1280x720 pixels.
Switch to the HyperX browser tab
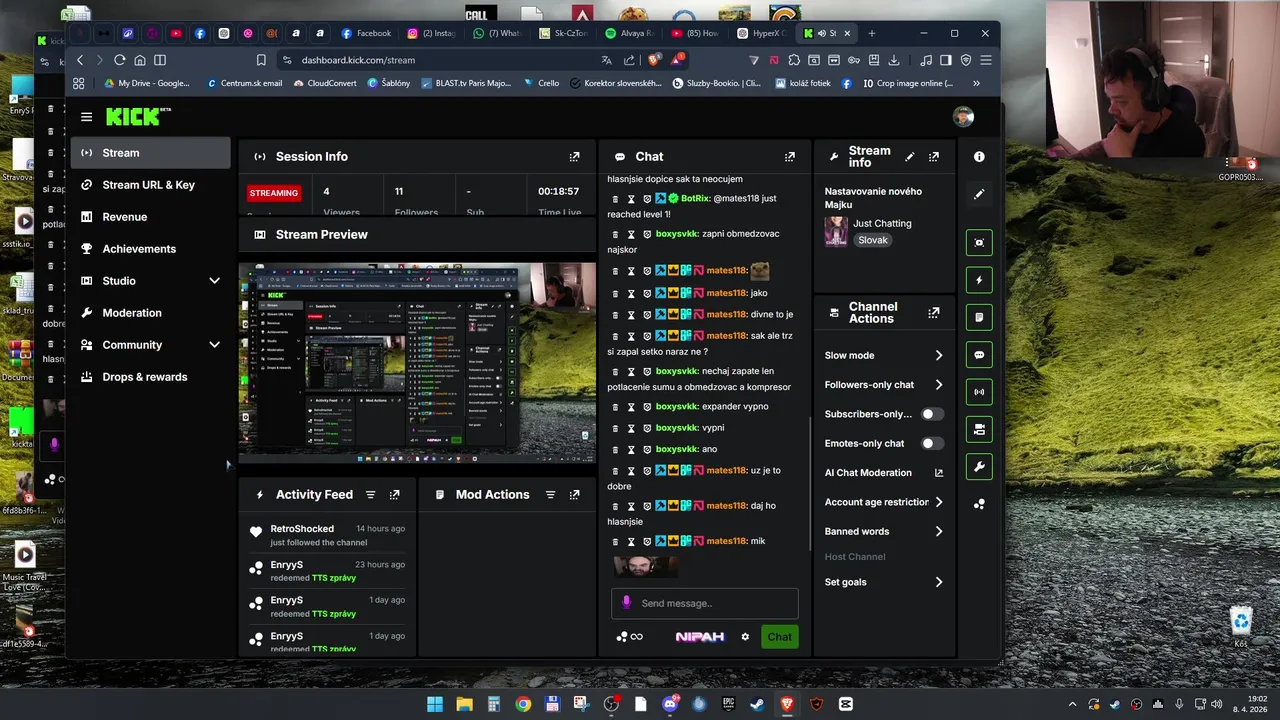[762, 33]
